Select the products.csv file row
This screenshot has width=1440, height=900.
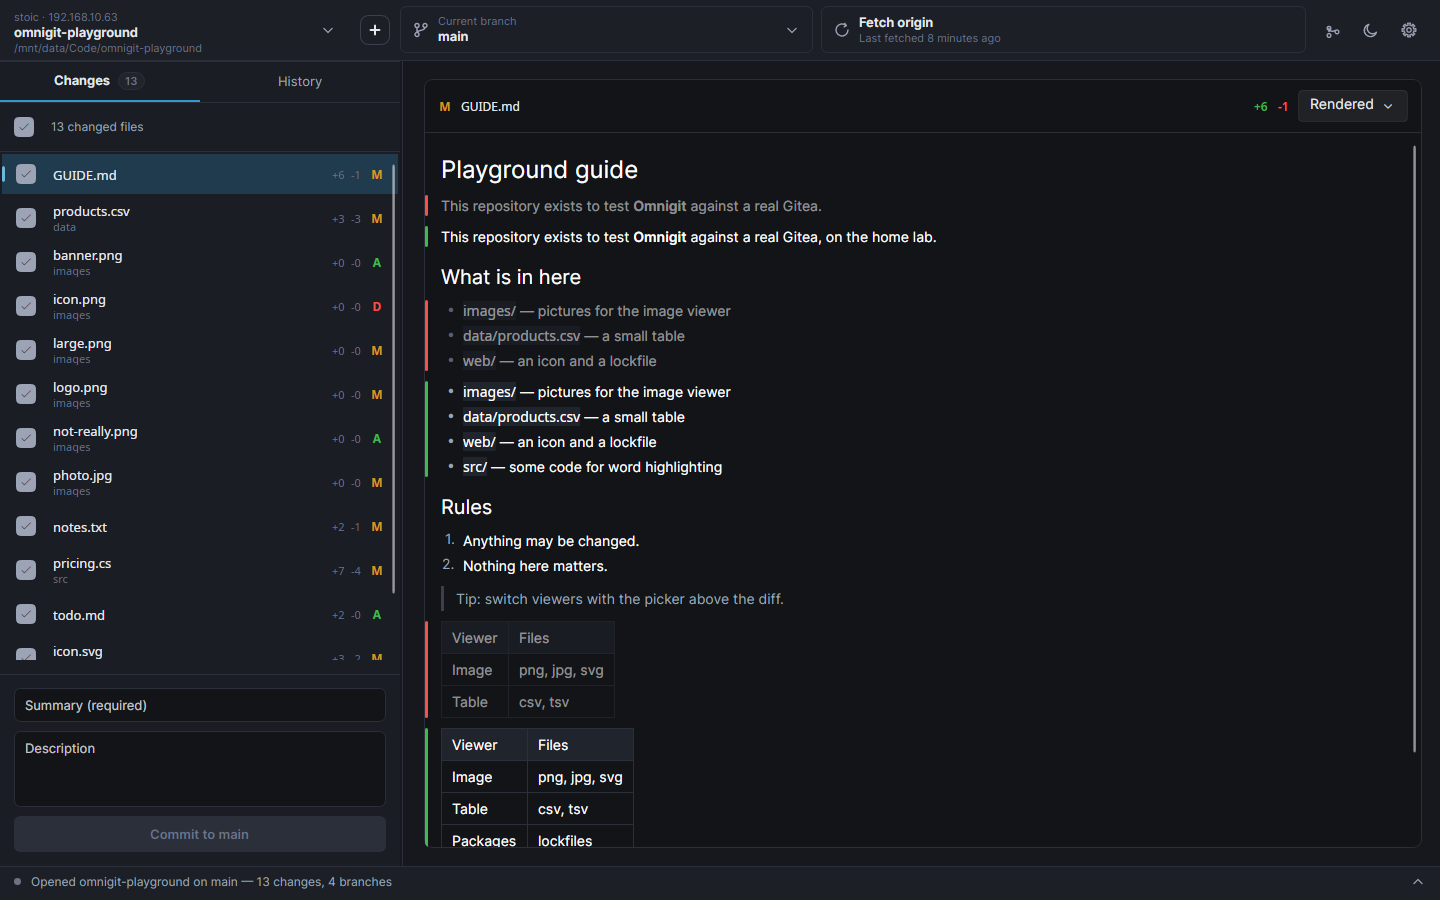[x=198, y=218]
